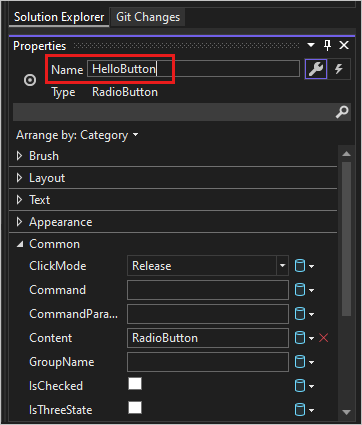Click the CommandParameter property input field
362x425 pixels.
pos(208,314)
